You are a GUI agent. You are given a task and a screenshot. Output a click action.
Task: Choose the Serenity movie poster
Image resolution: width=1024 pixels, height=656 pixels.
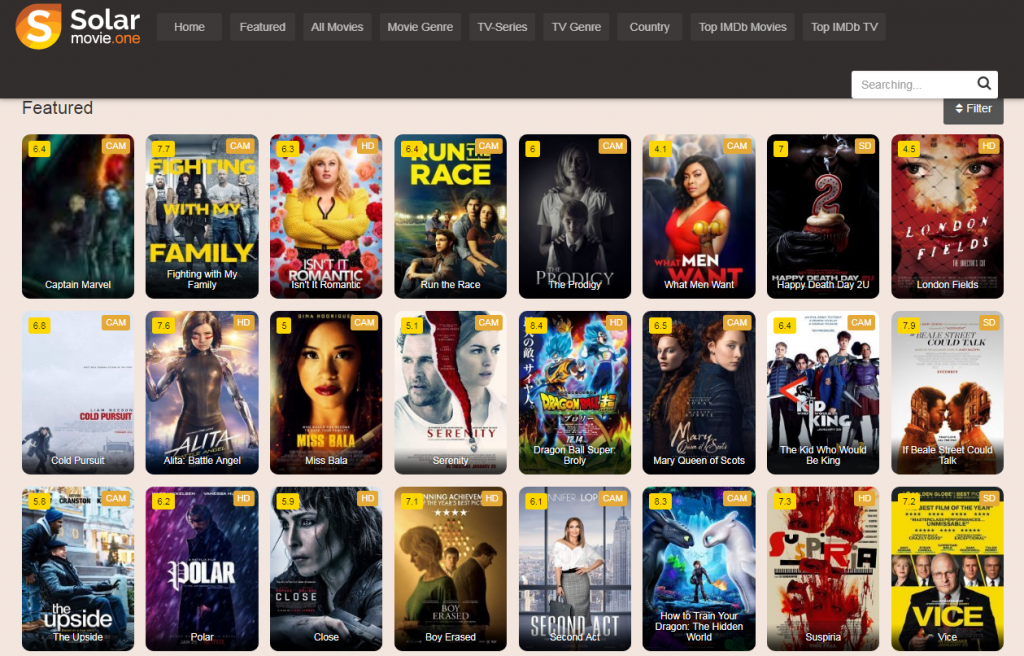point(451,393)
